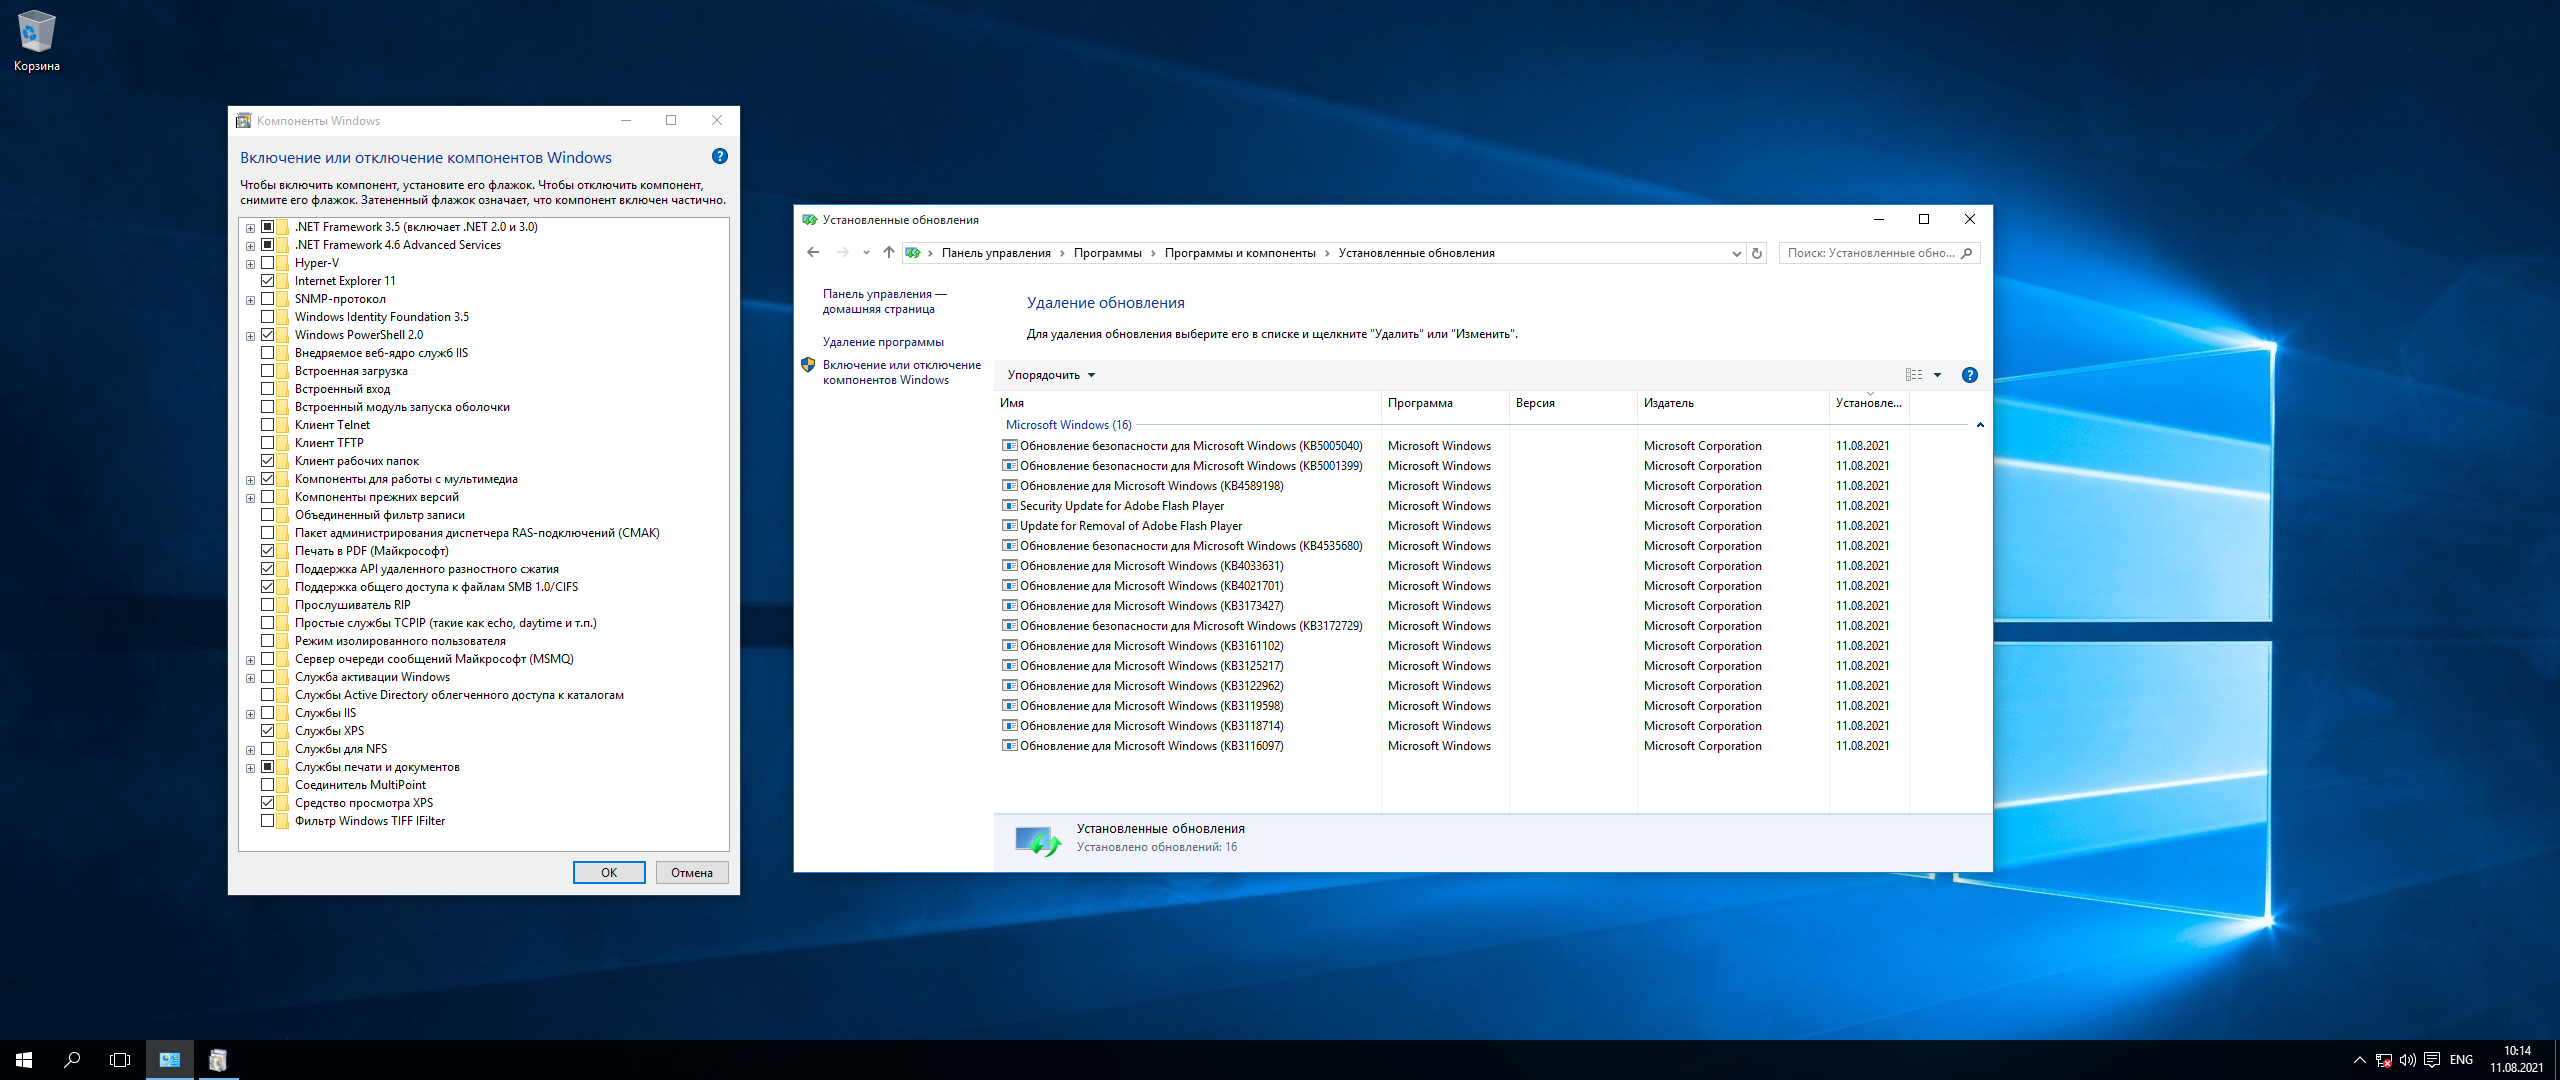This screenshot has height=1080, width=2560.
Task: Click the forward navigation arrow
Action: (x=842, y=253)
